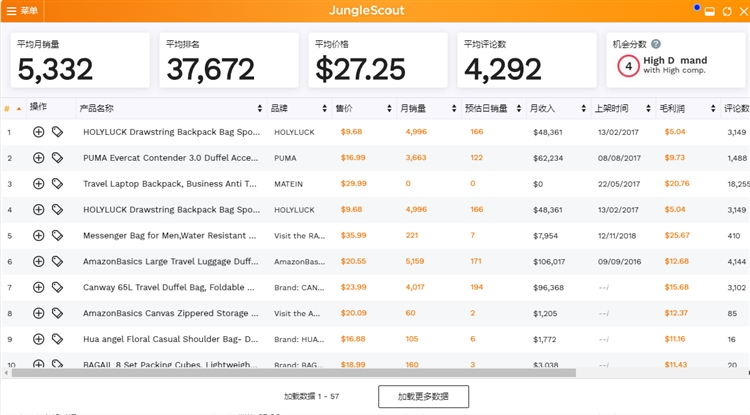Click the opportunity score 4 circle
The image size is (750, 415).
tap(628, 66)
